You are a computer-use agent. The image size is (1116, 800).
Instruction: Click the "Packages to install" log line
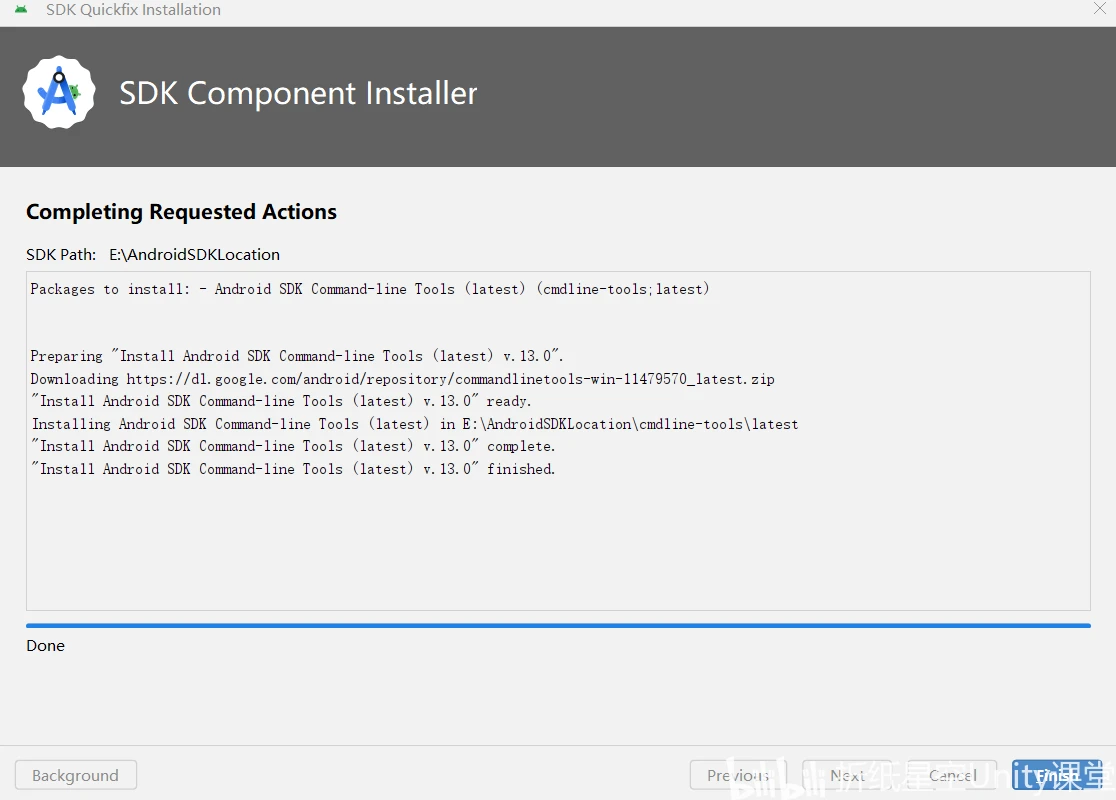pos(370,289)
